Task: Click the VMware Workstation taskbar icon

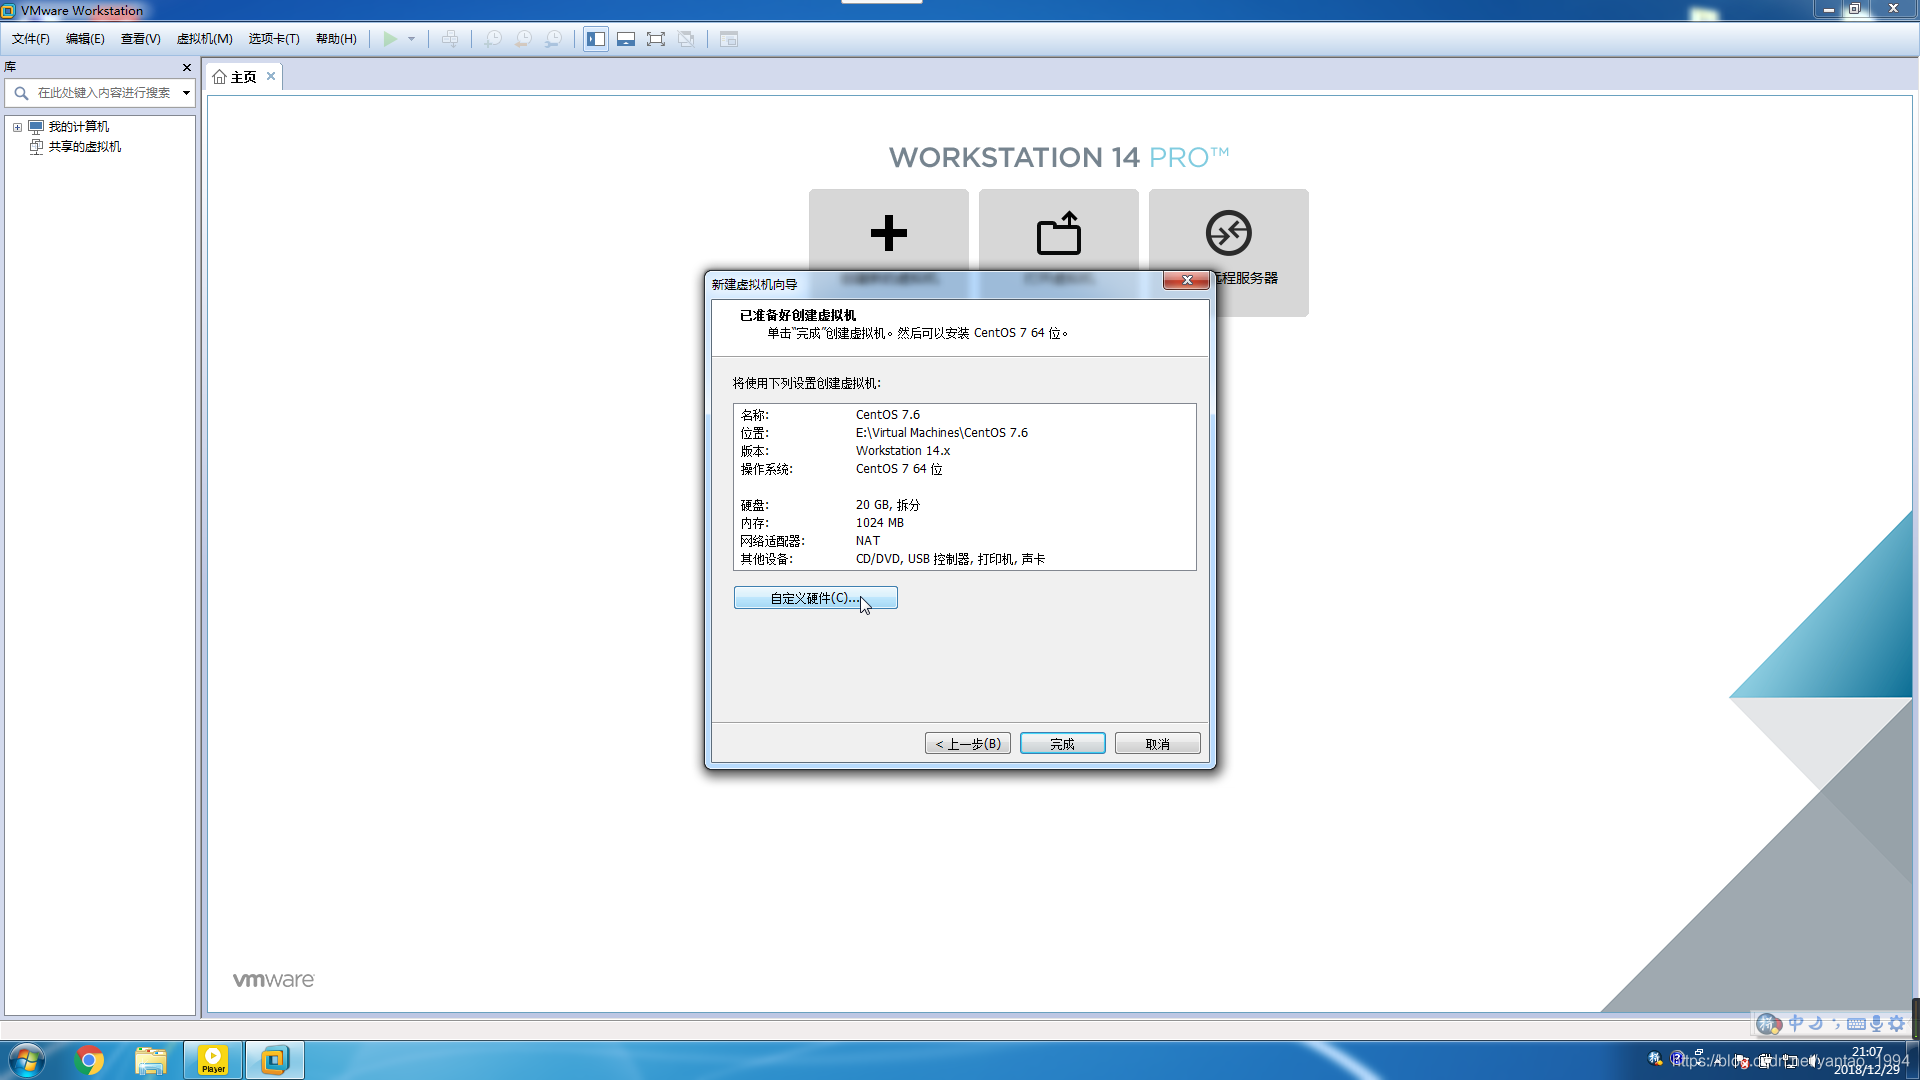Action: click(275, 1060)
